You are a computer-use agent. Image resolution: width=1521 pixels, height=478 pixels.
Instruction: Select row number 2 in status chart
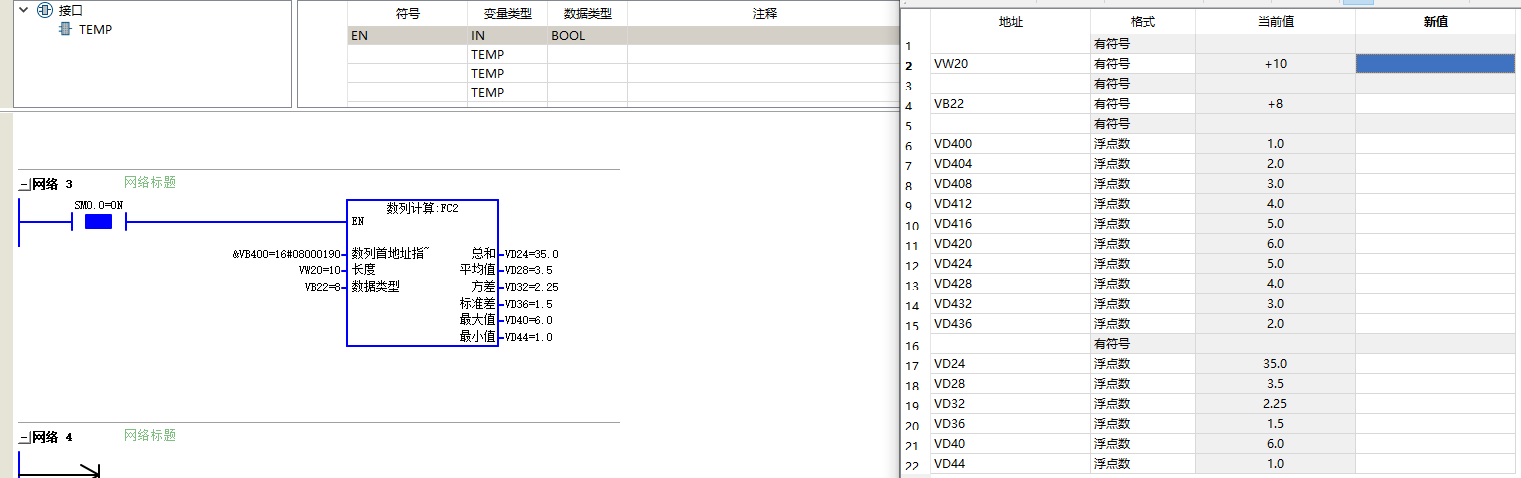tap(915, 66)
